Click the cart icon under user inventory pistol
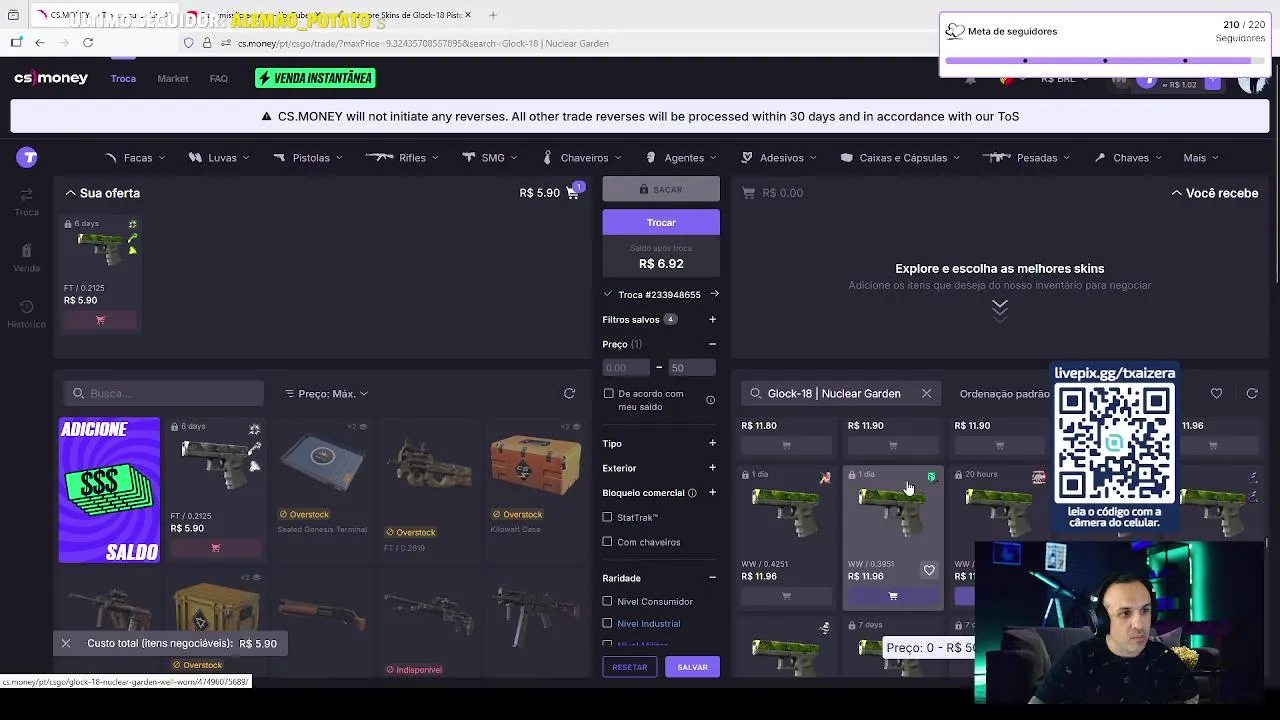Viewport: 1280px width, 720px height. (216, 548)
